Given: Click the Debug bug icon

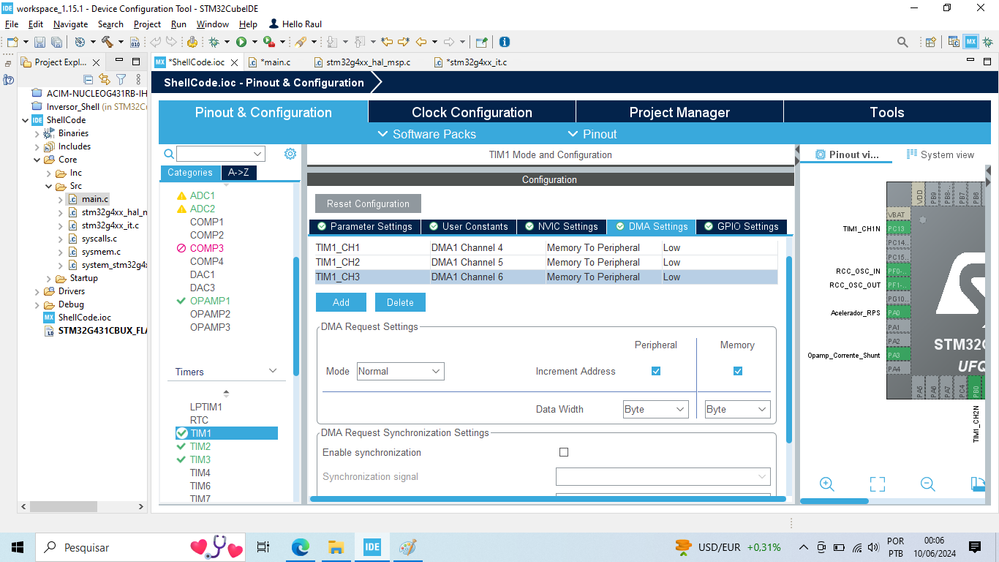Looking at the screenshot, I should pyautogui.click(x=214, y=42).
